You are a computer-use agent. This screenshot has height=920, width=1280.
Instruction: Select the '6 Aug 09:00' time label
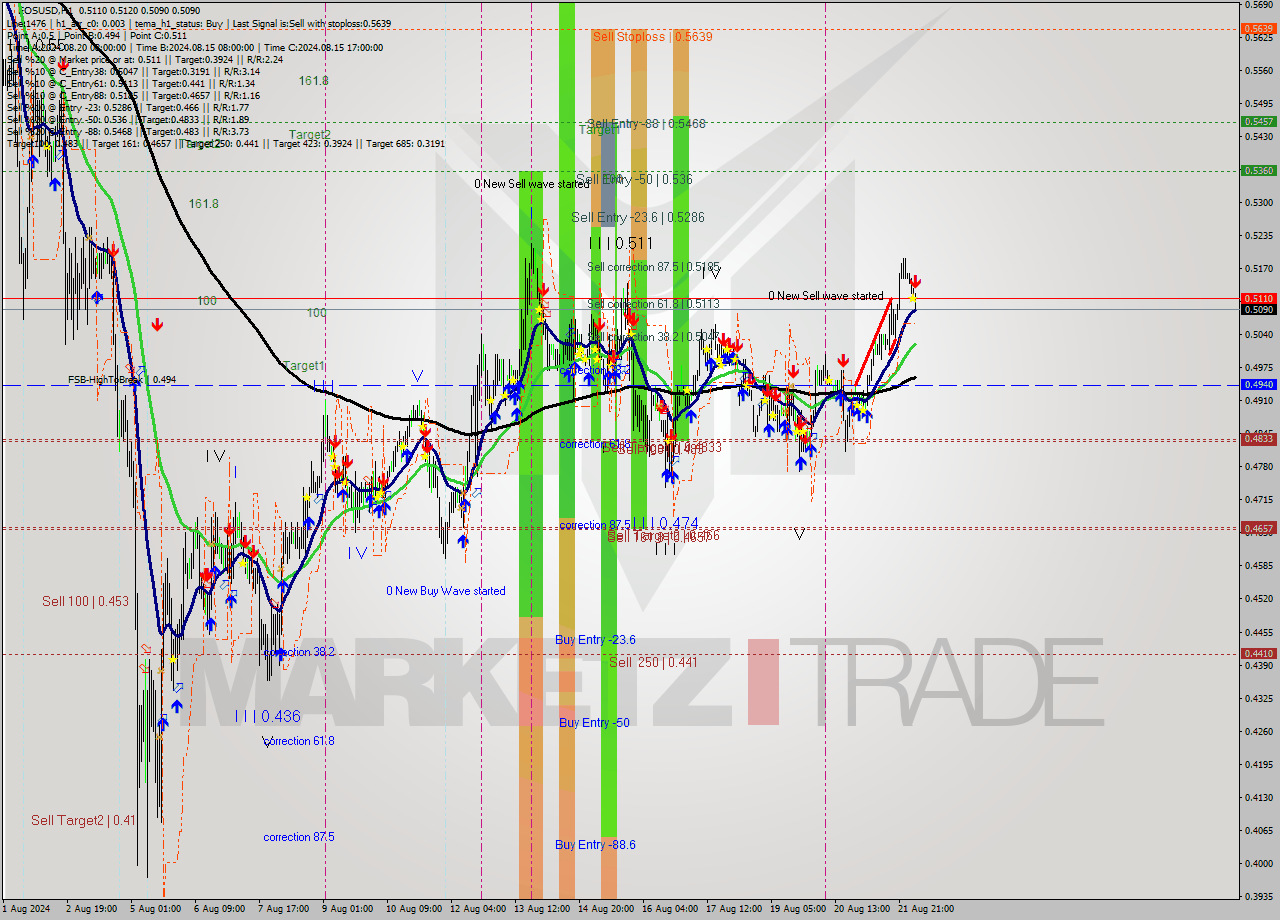(220, 909)
